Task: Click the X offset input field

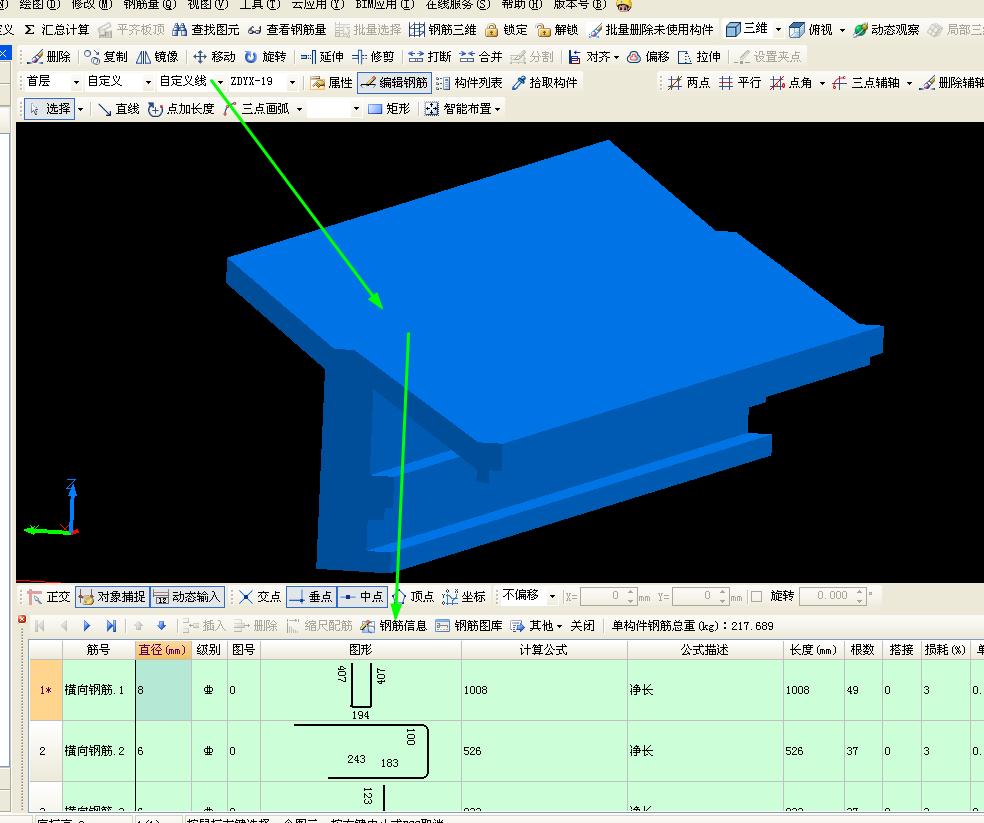Action: [607, 596]
